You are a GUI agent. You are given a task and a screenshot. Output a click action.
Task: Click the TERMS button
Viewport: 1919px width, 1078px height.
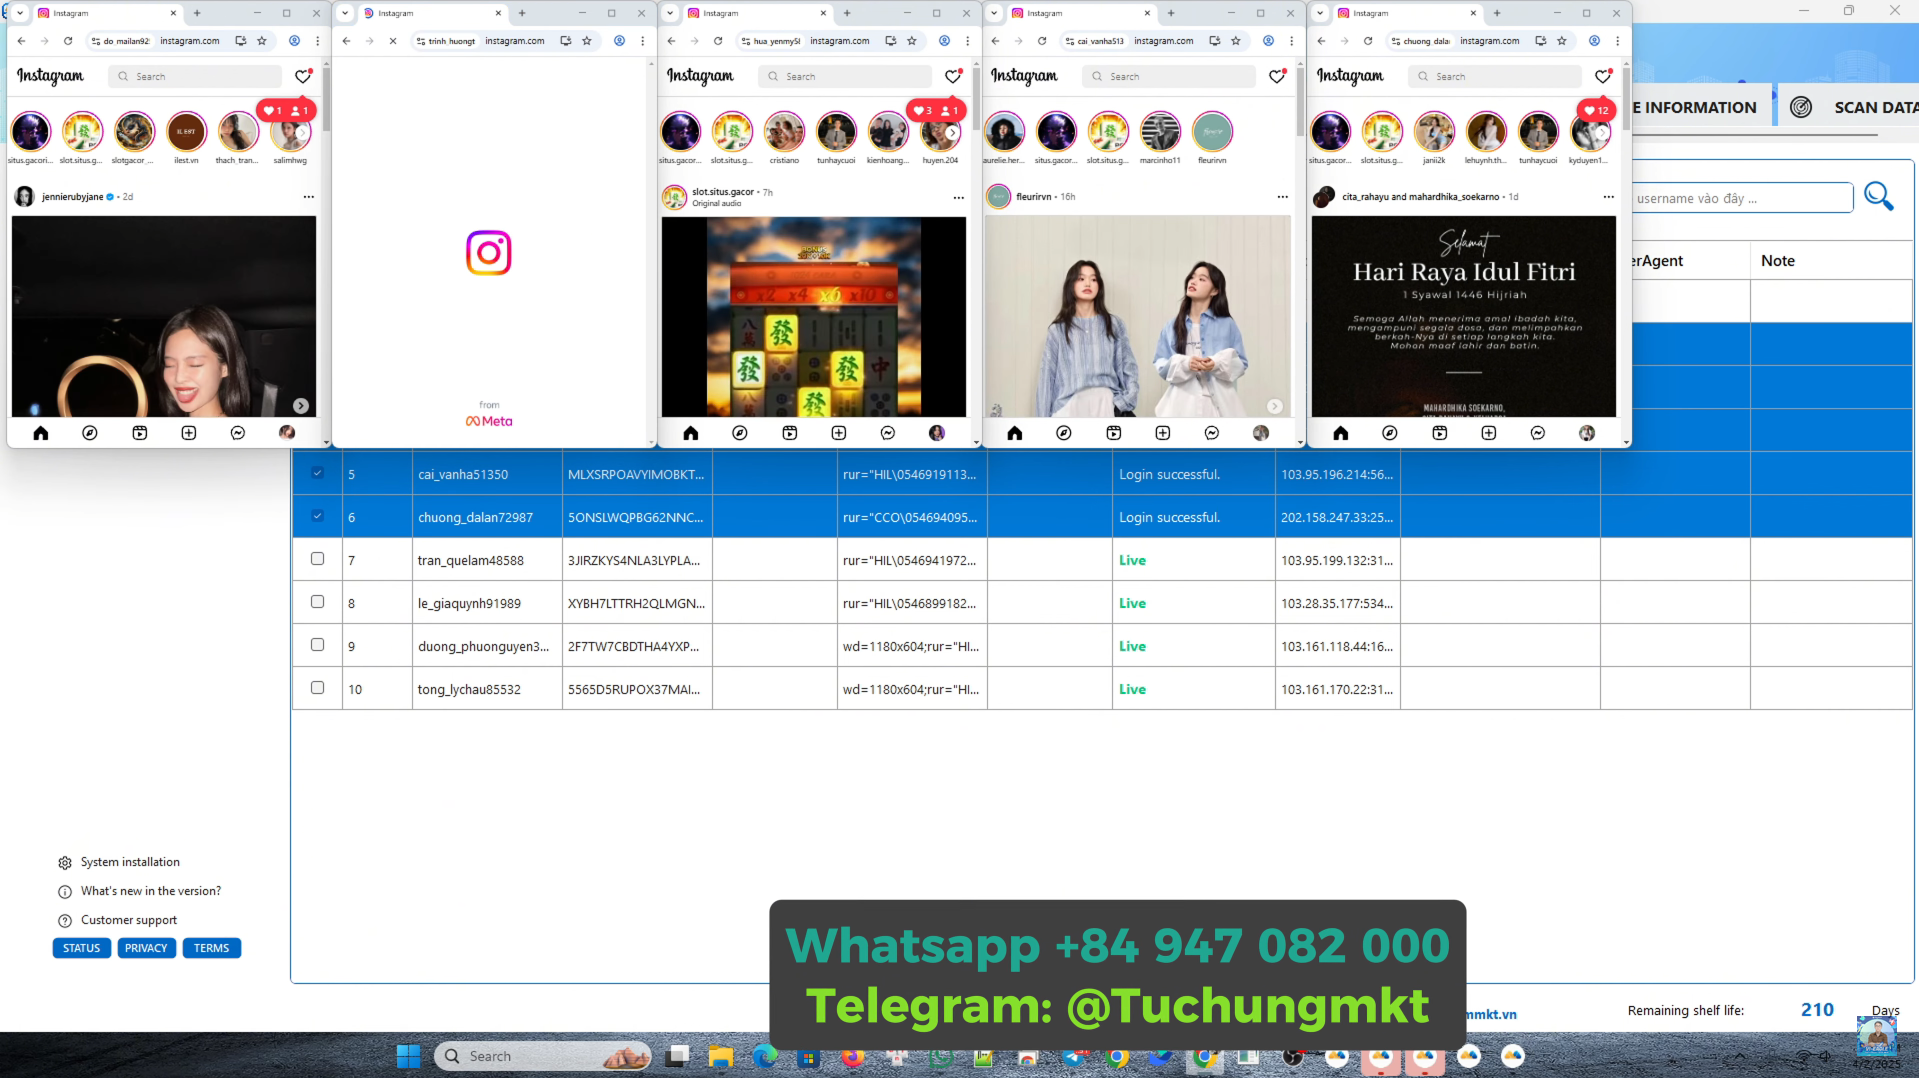211,948
